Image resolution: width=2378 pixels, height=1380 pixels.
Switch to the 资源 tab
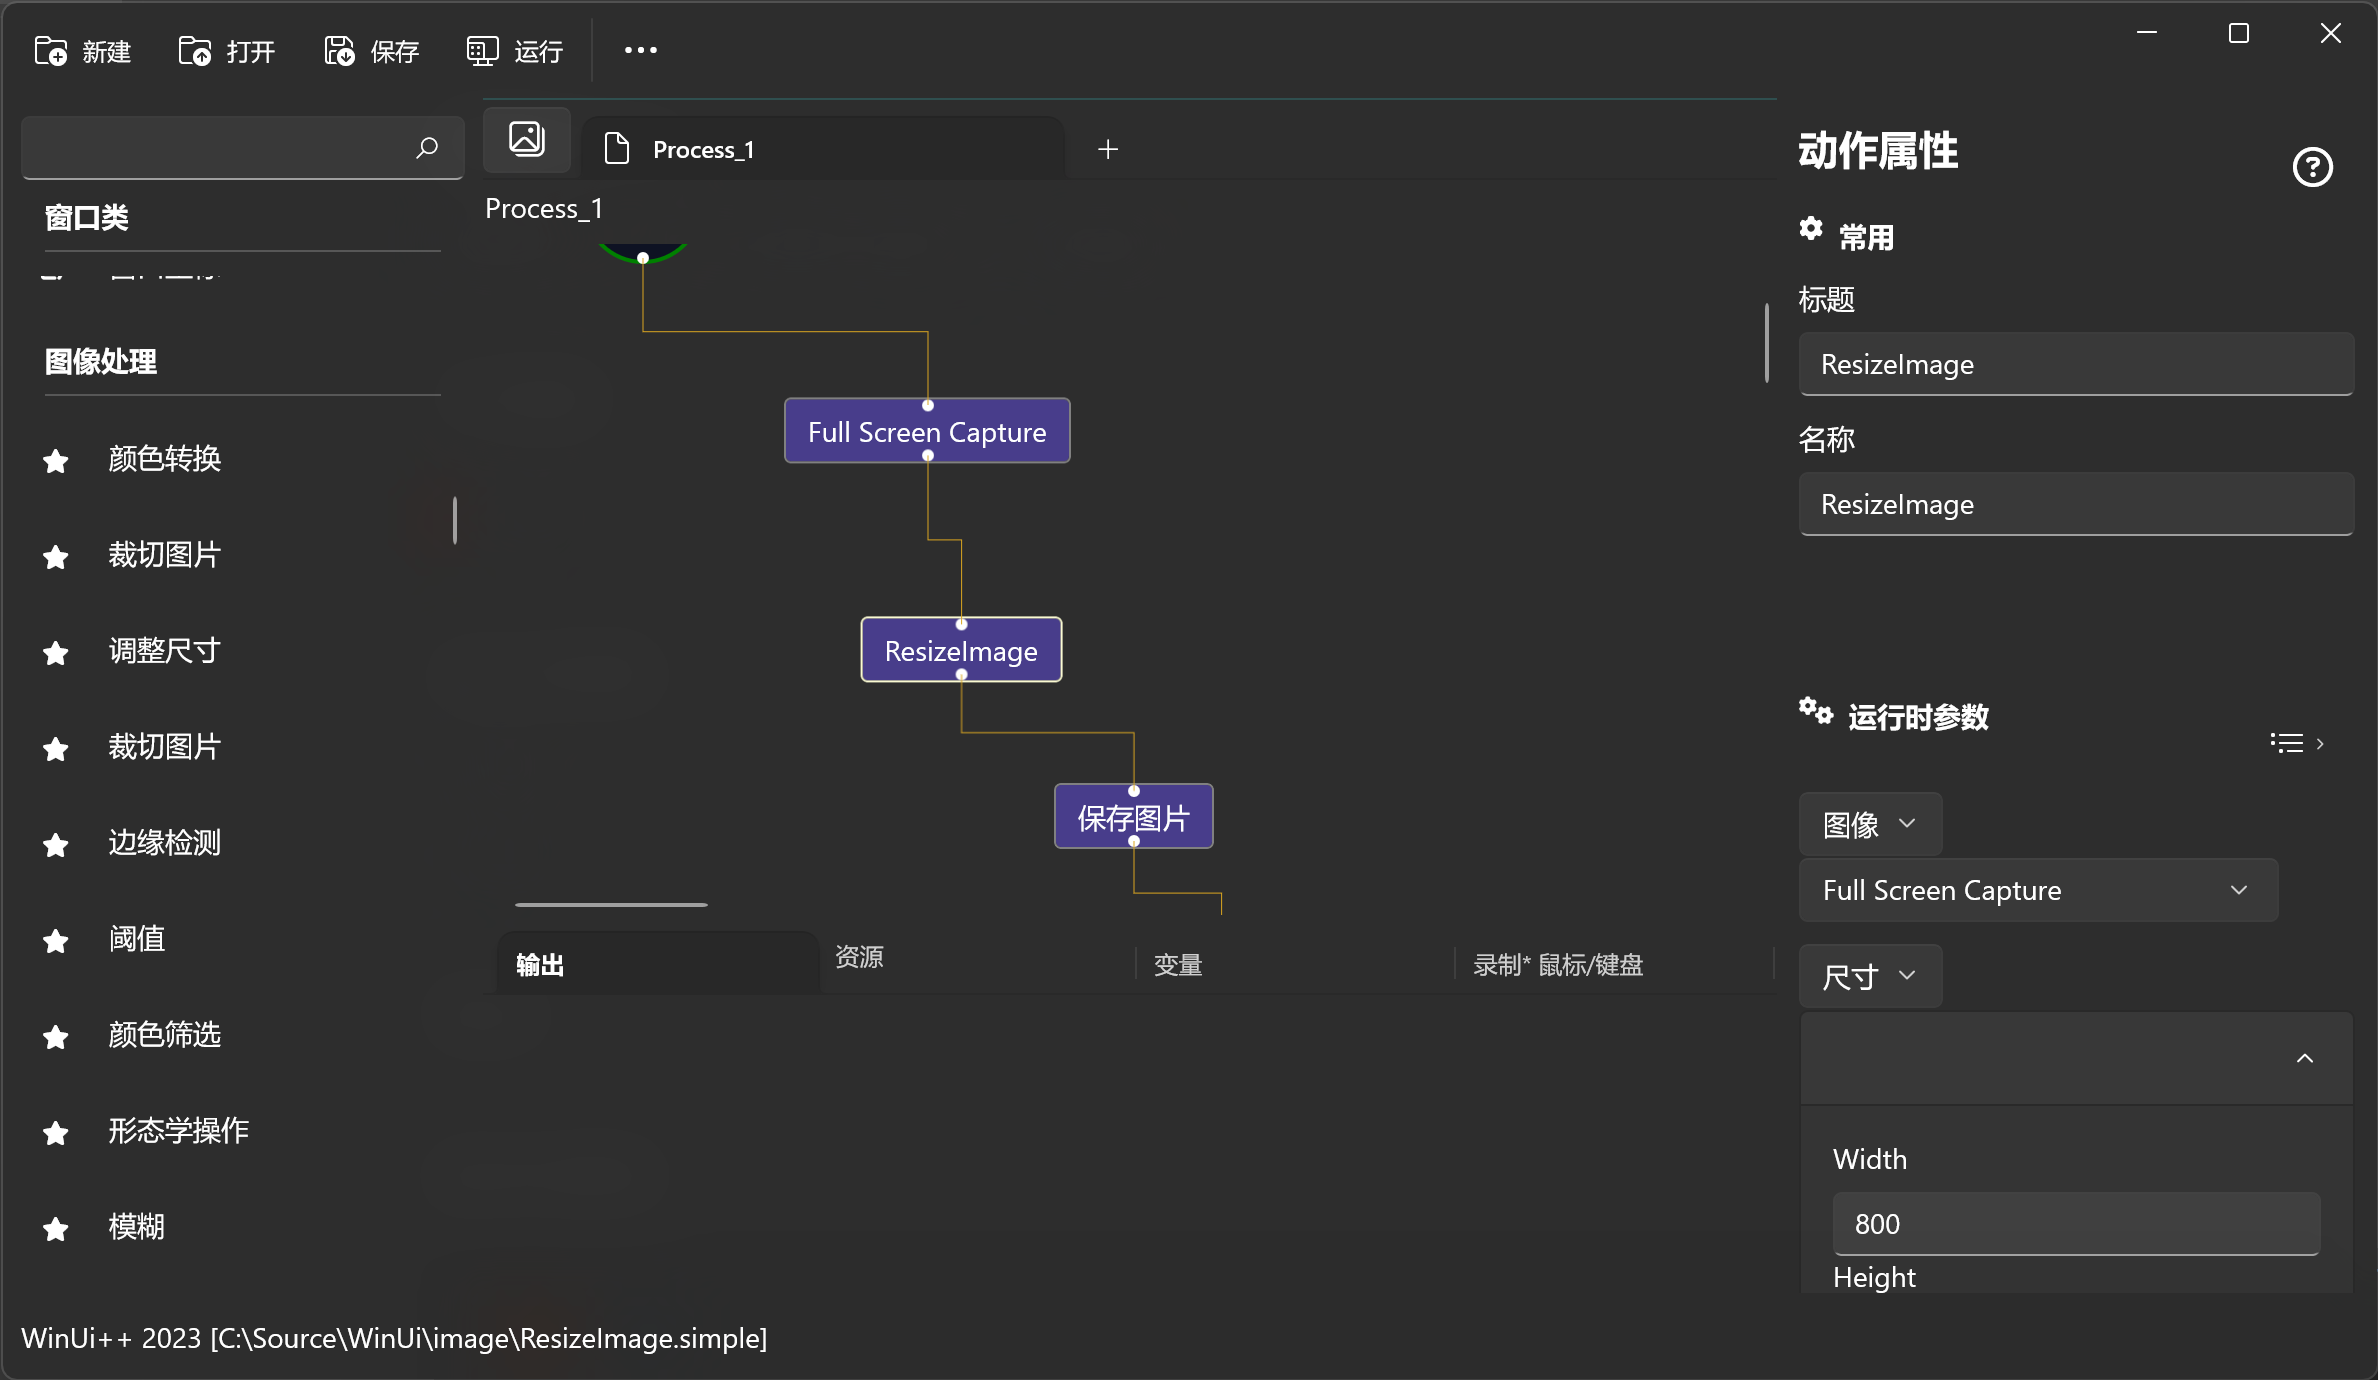pyautogui.click(x=859, y=957)
